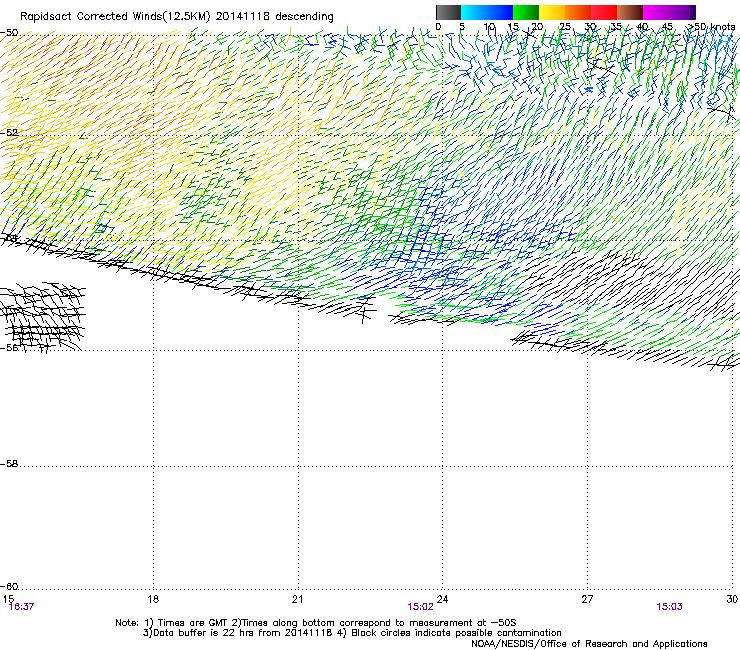
Task: Click the 'Times are GMT' note line
Action: pos(316,623)
